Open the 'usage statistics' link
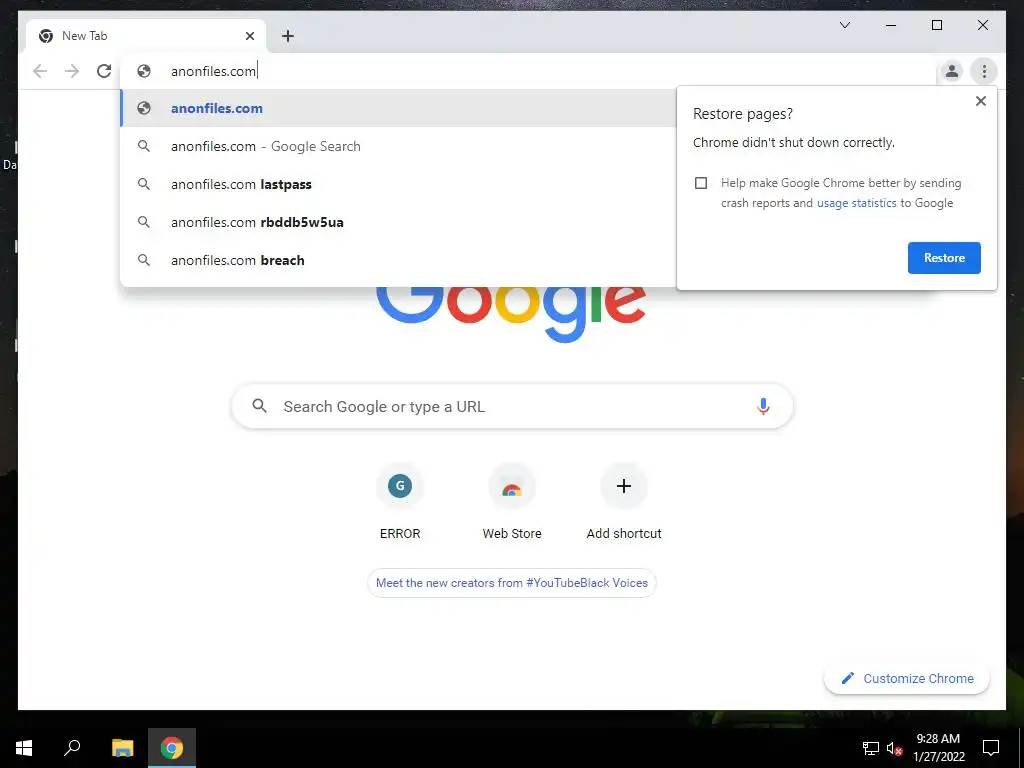Screen dimensions: 1024x768 (856, 203)
